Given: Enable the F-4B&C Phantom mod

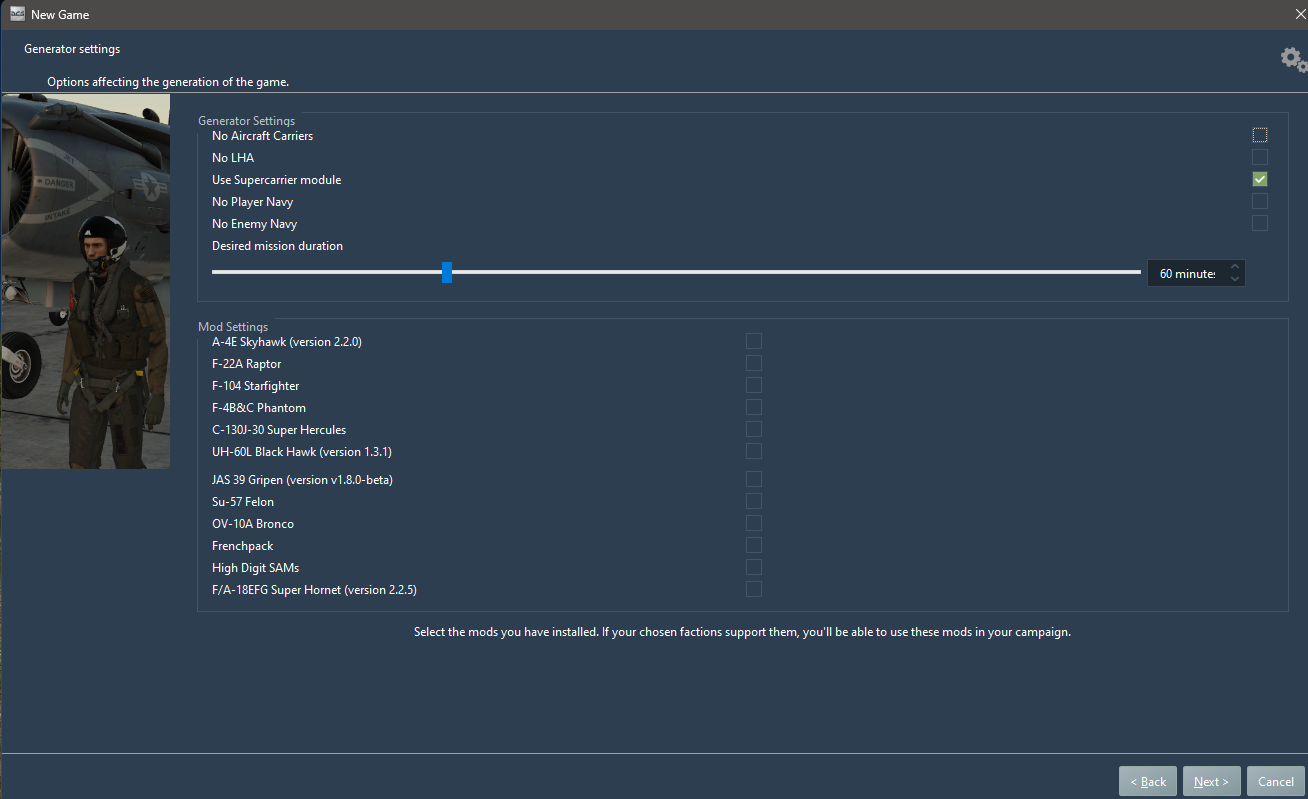Looking at the screenshot, I should click(754, 407).
